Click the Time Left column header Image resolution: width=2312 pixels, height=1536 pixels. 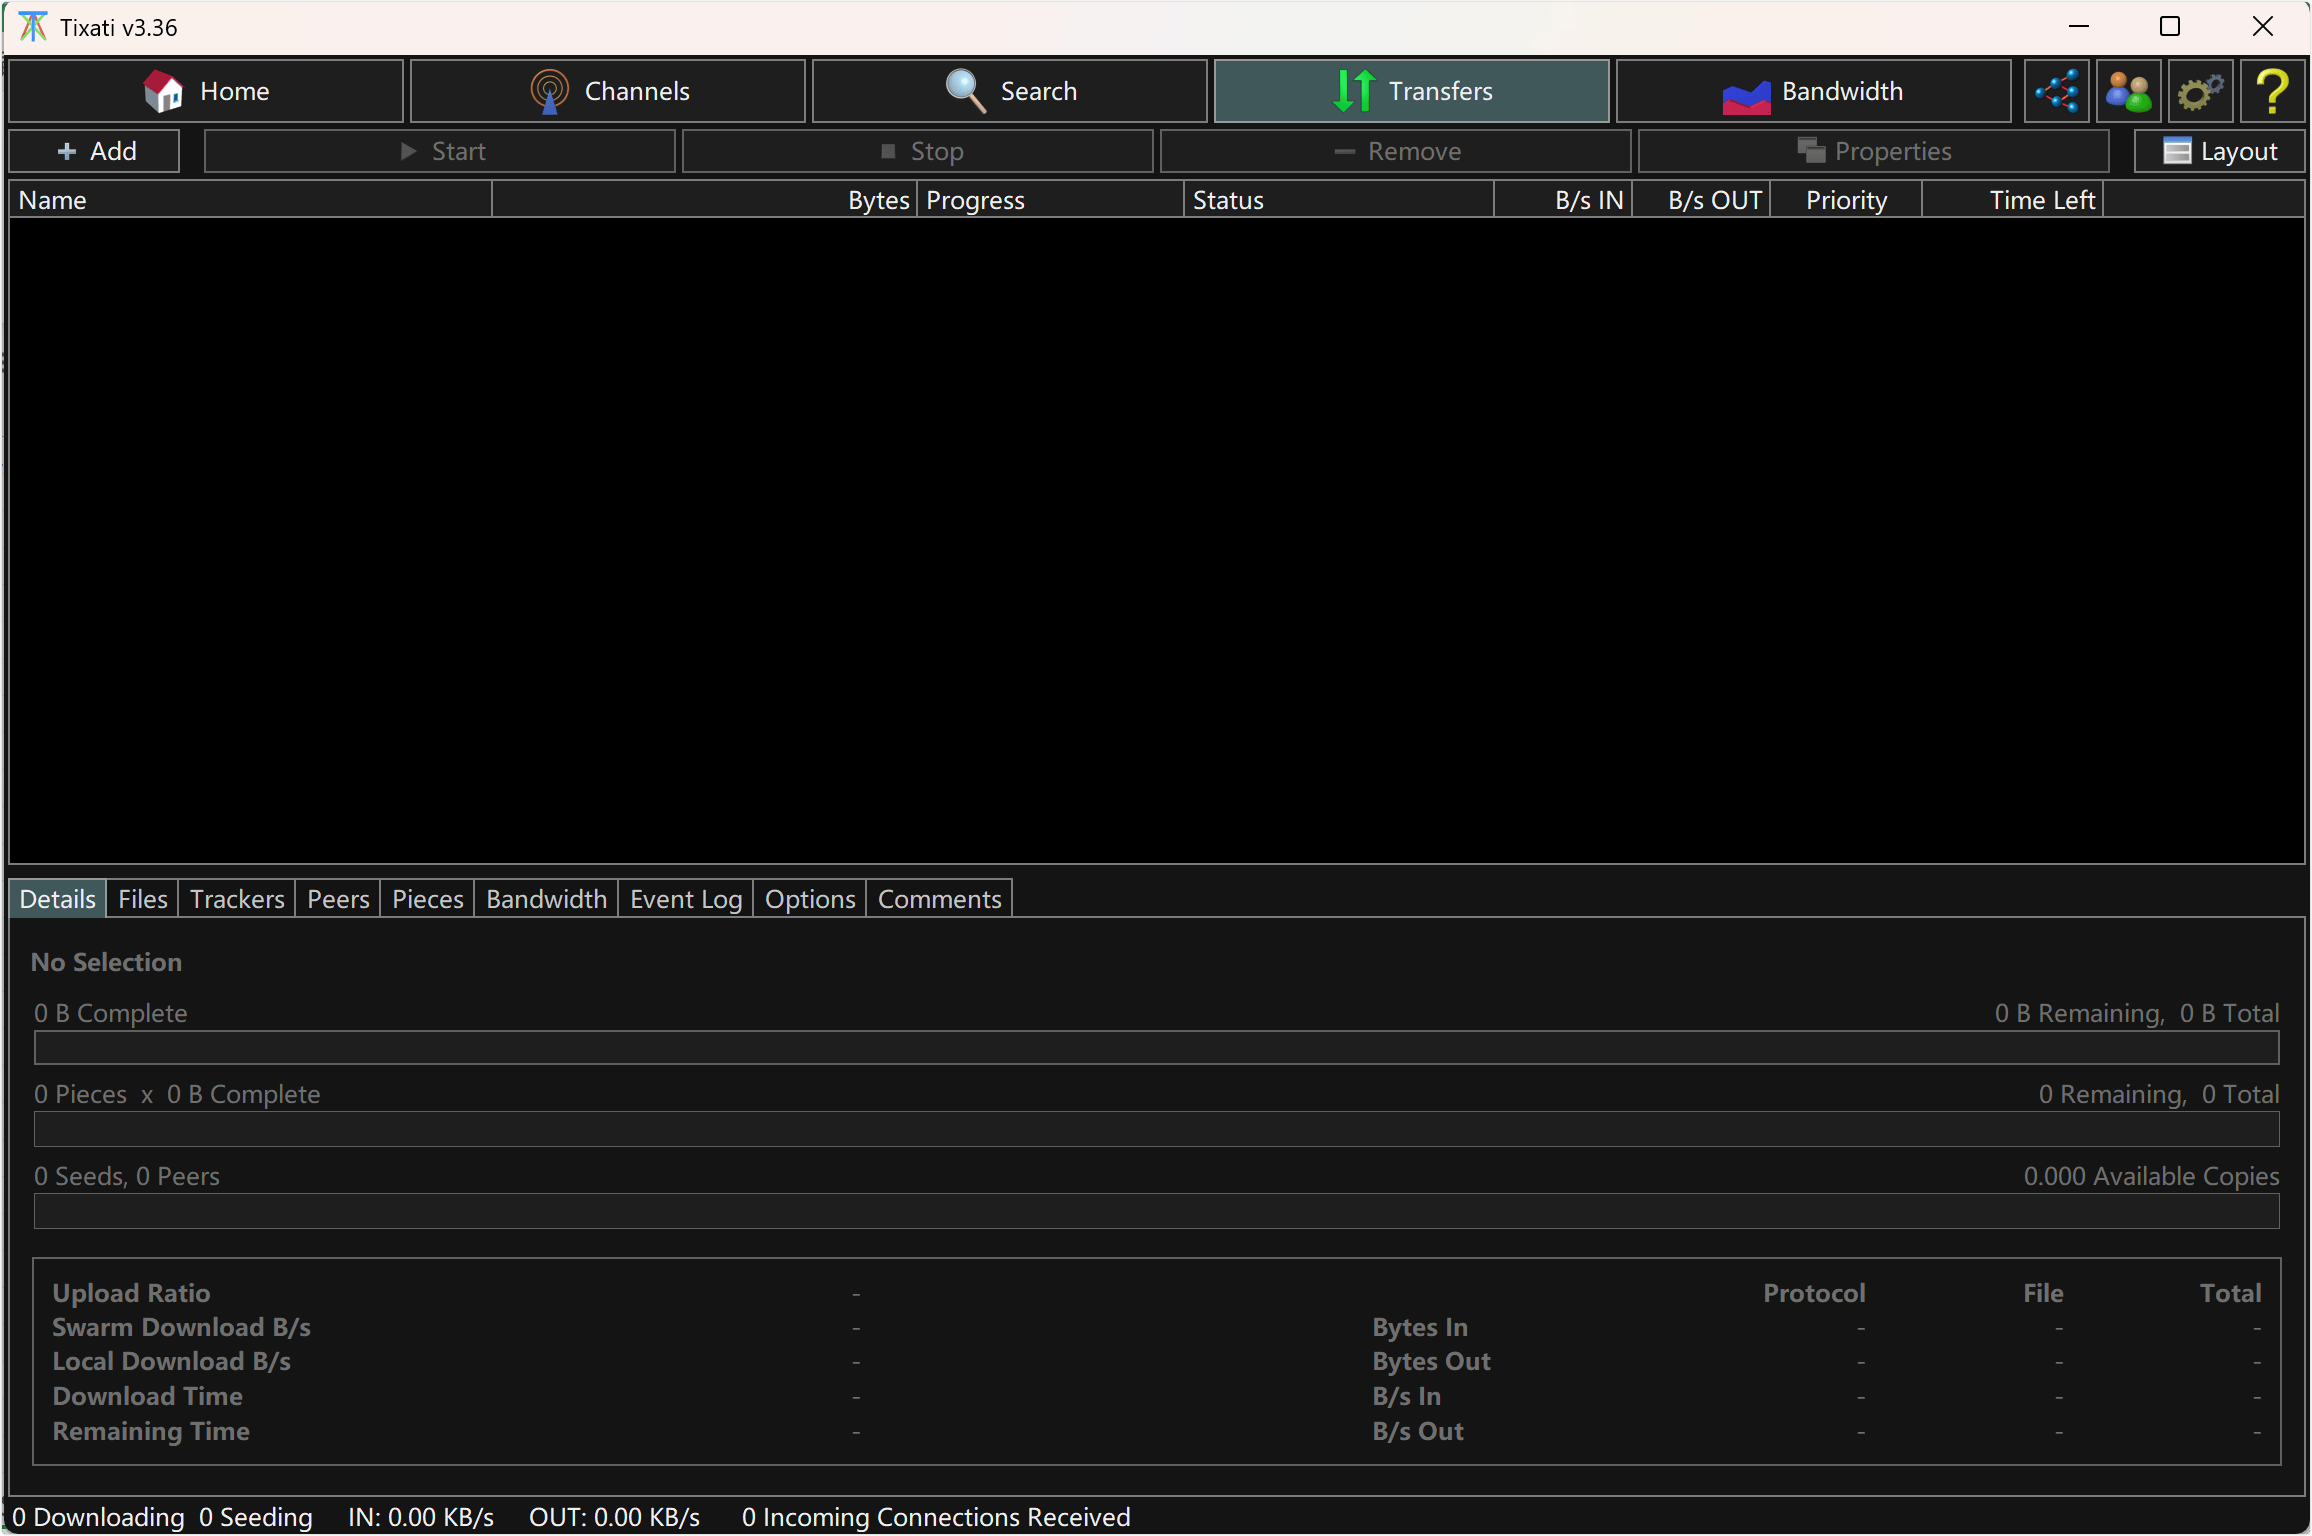(2040, 200)
